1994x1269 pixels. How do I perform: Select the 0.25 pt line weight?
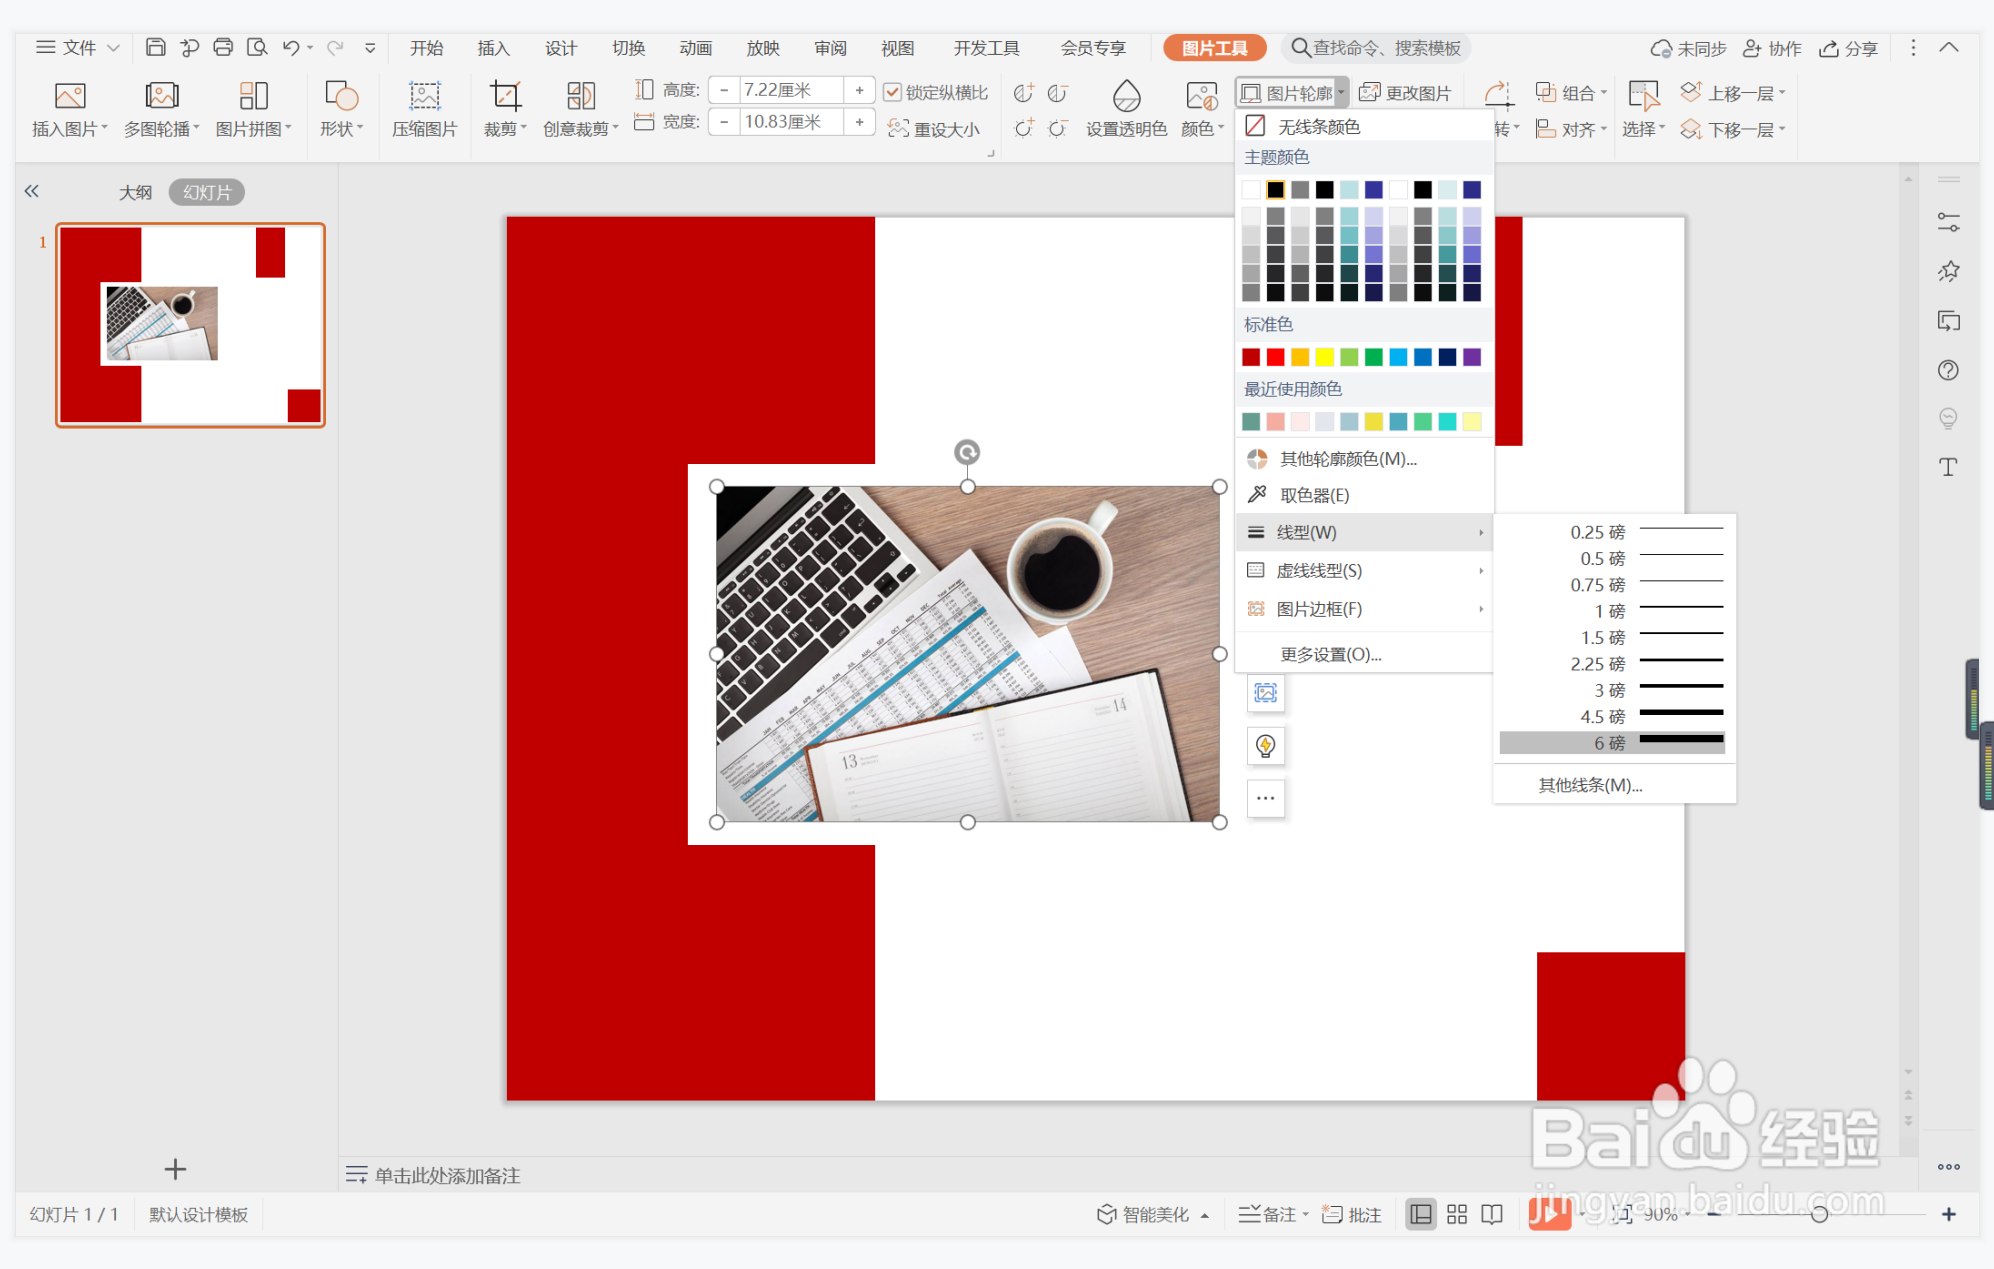point(1612,532)
